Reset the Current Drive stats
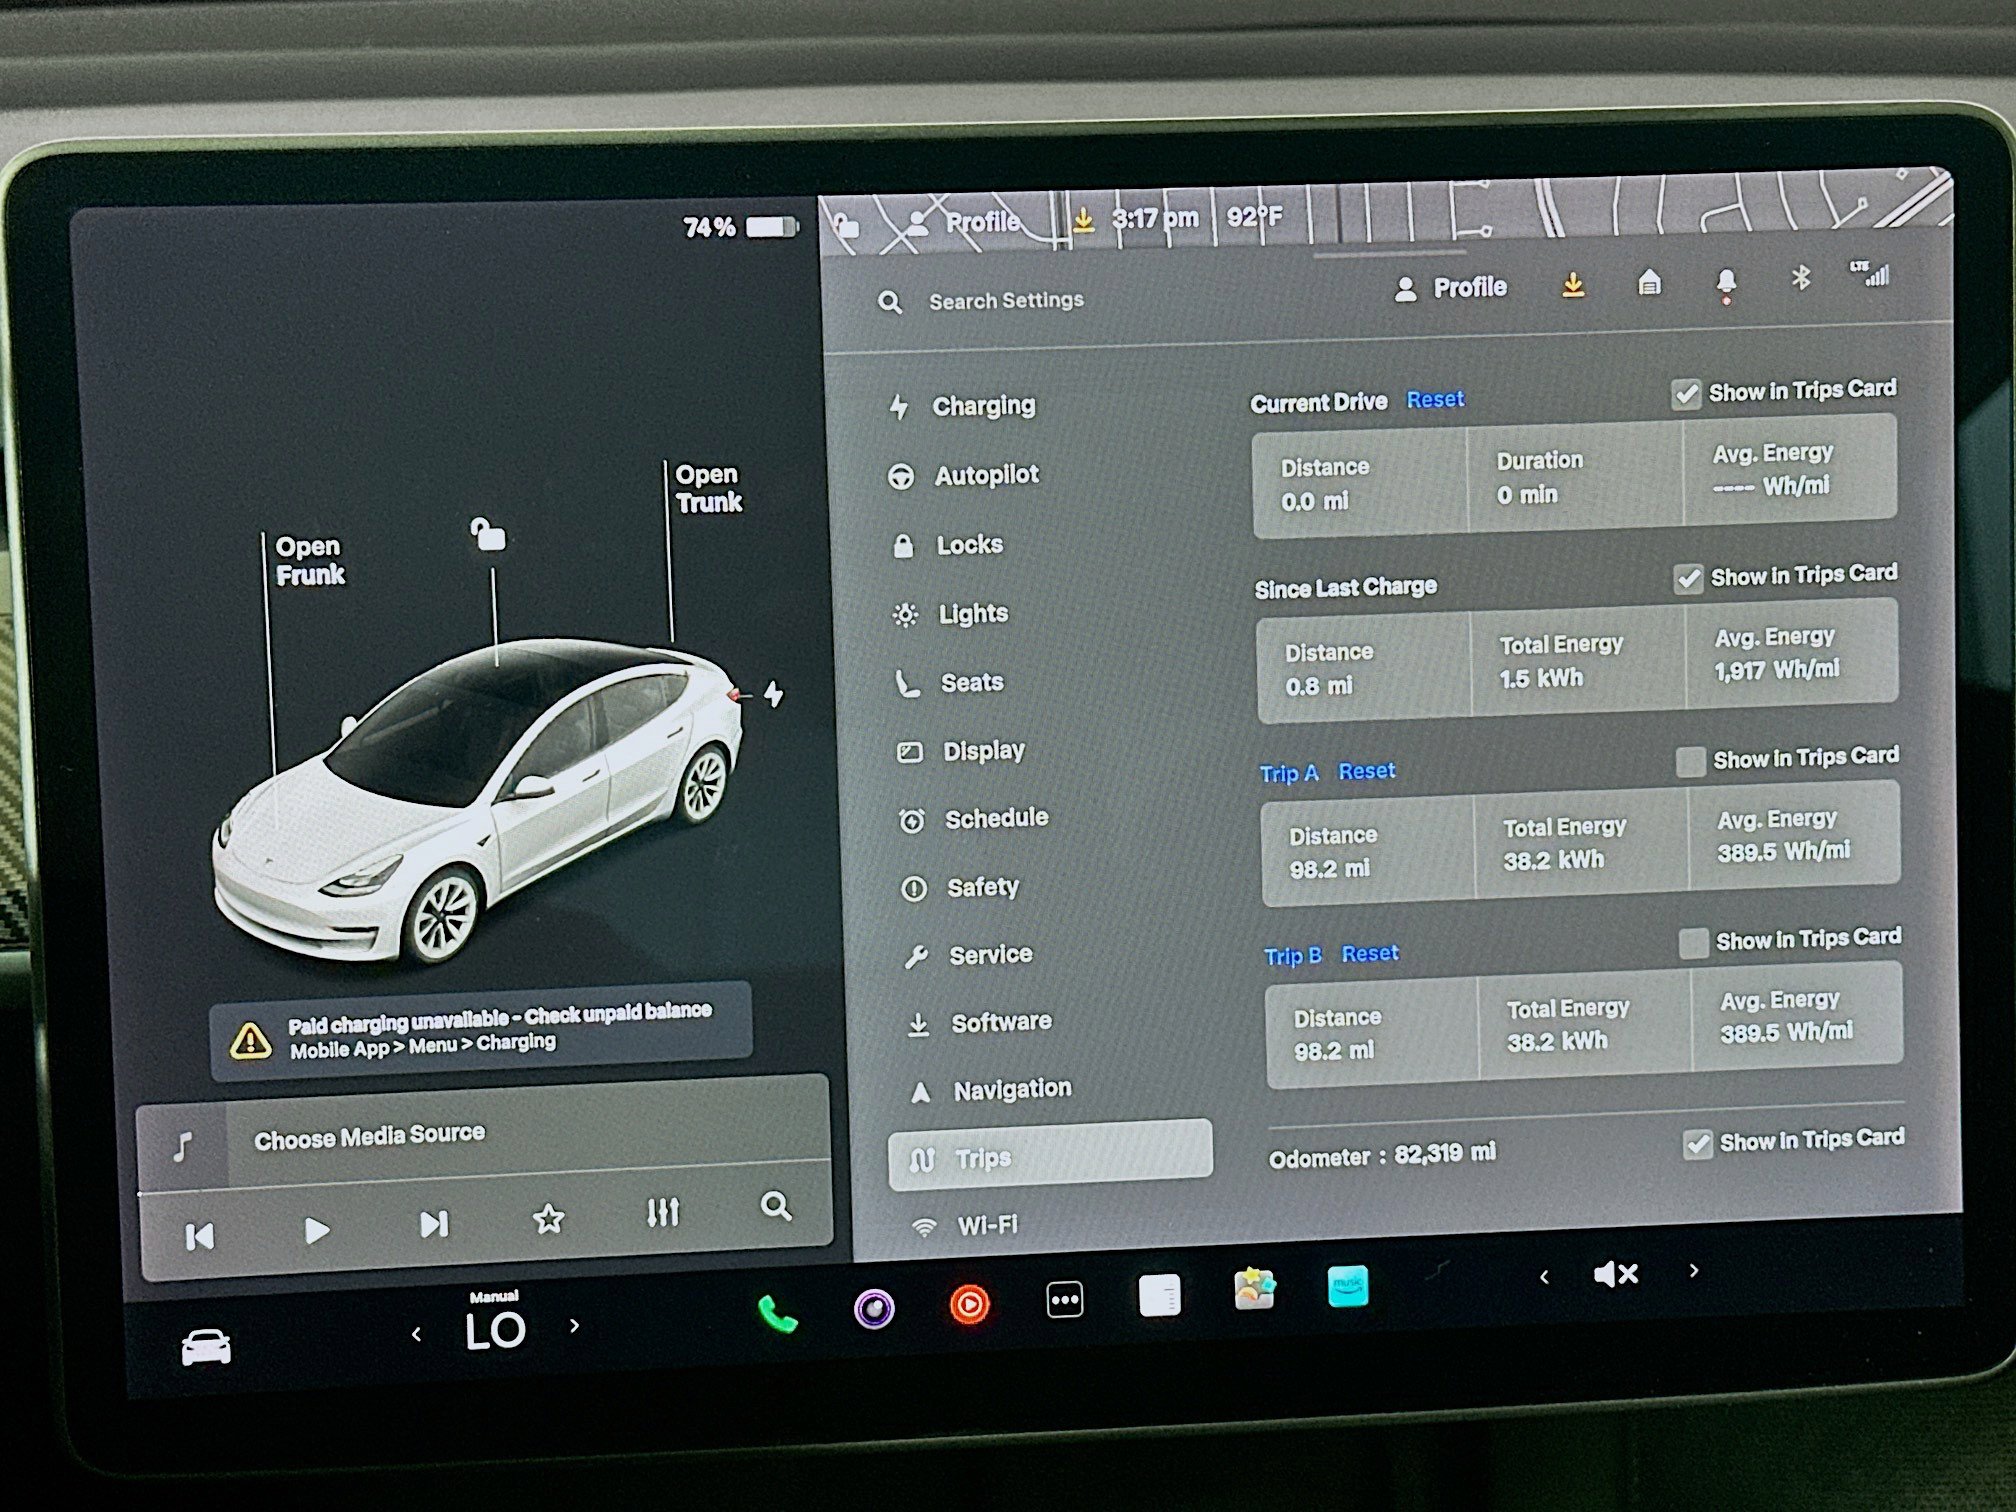Image resolution: width=2016 pixels, height=1512 pixels. click(1435, 399)
